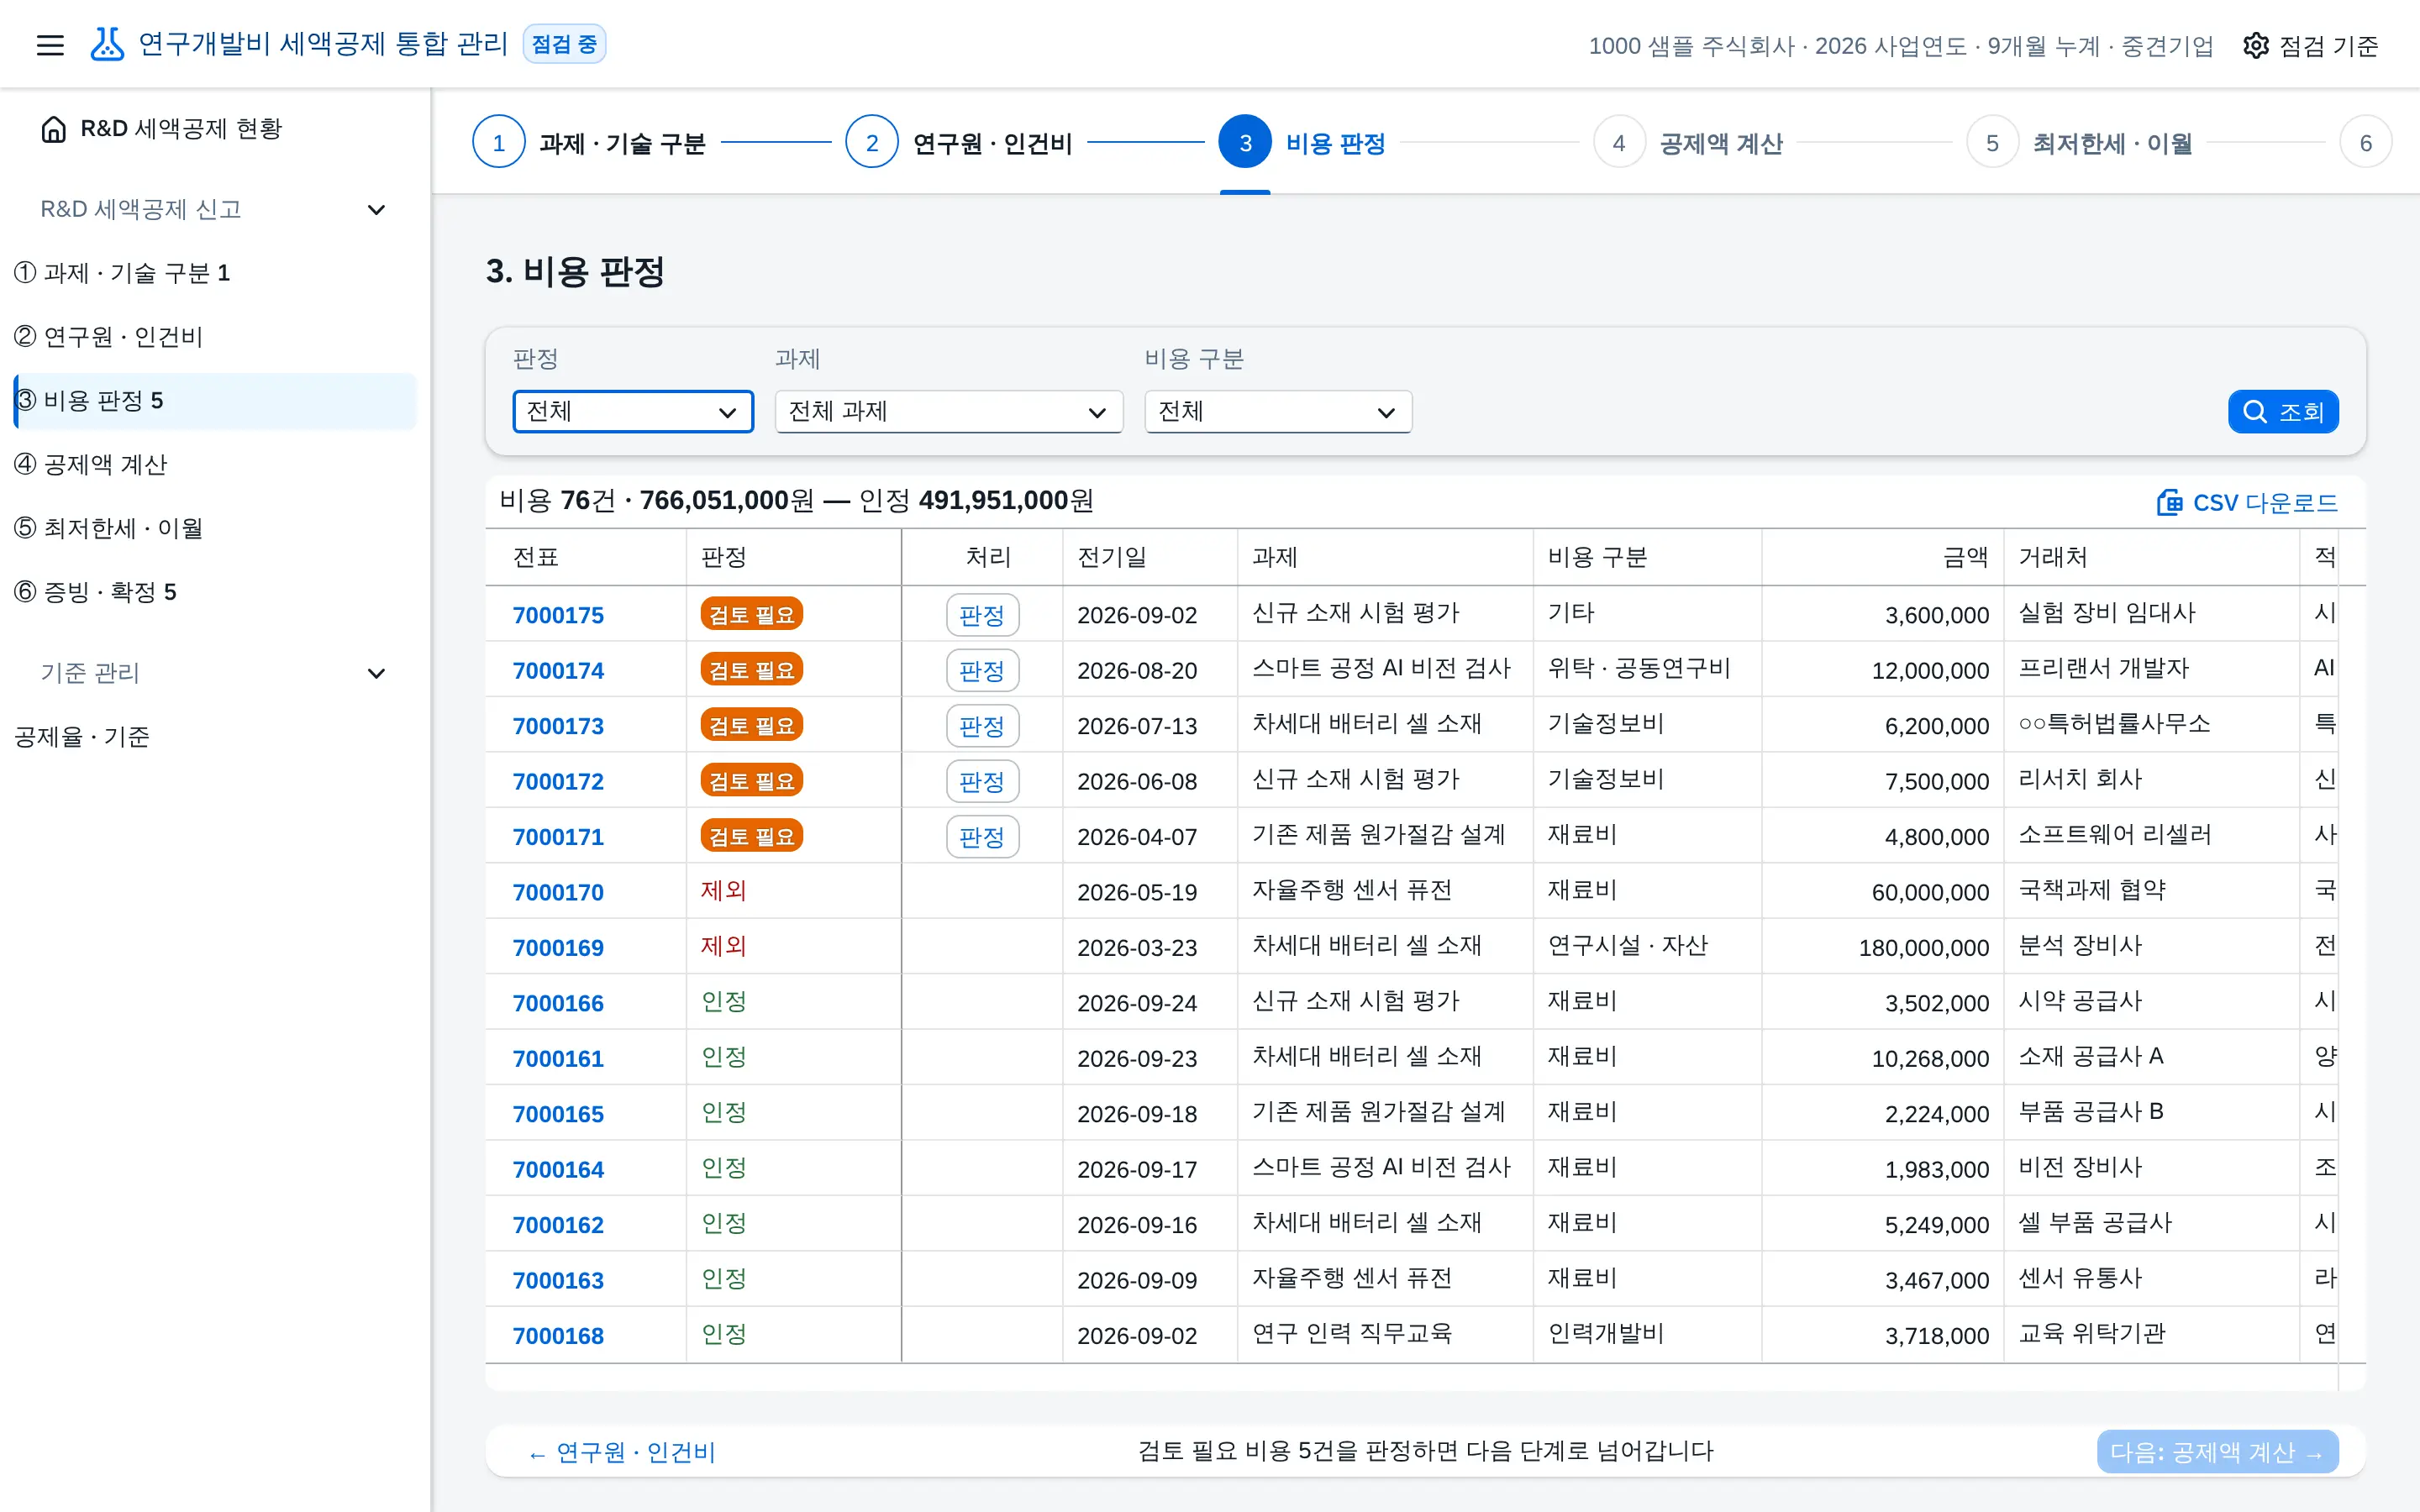The width and height of the screenshot is (2420, 1512).
Task: Collapse the 기준 관리 section
Action: (376, 674)
